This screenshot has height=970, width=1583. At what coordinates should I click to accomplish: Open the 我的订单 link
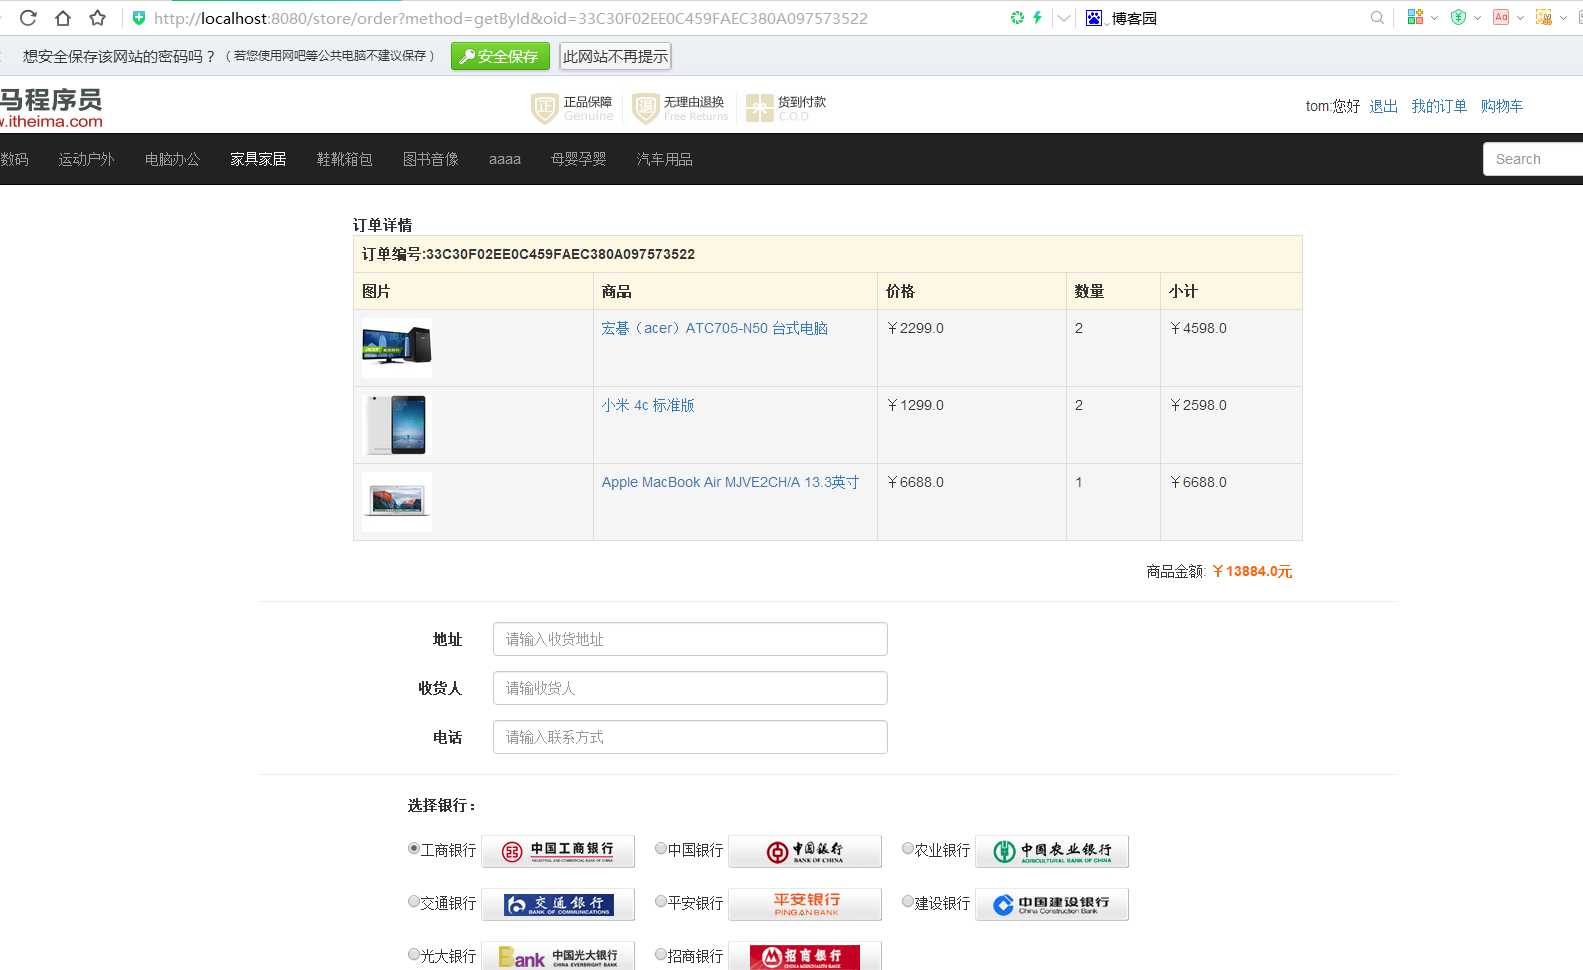coord(1439,106)
